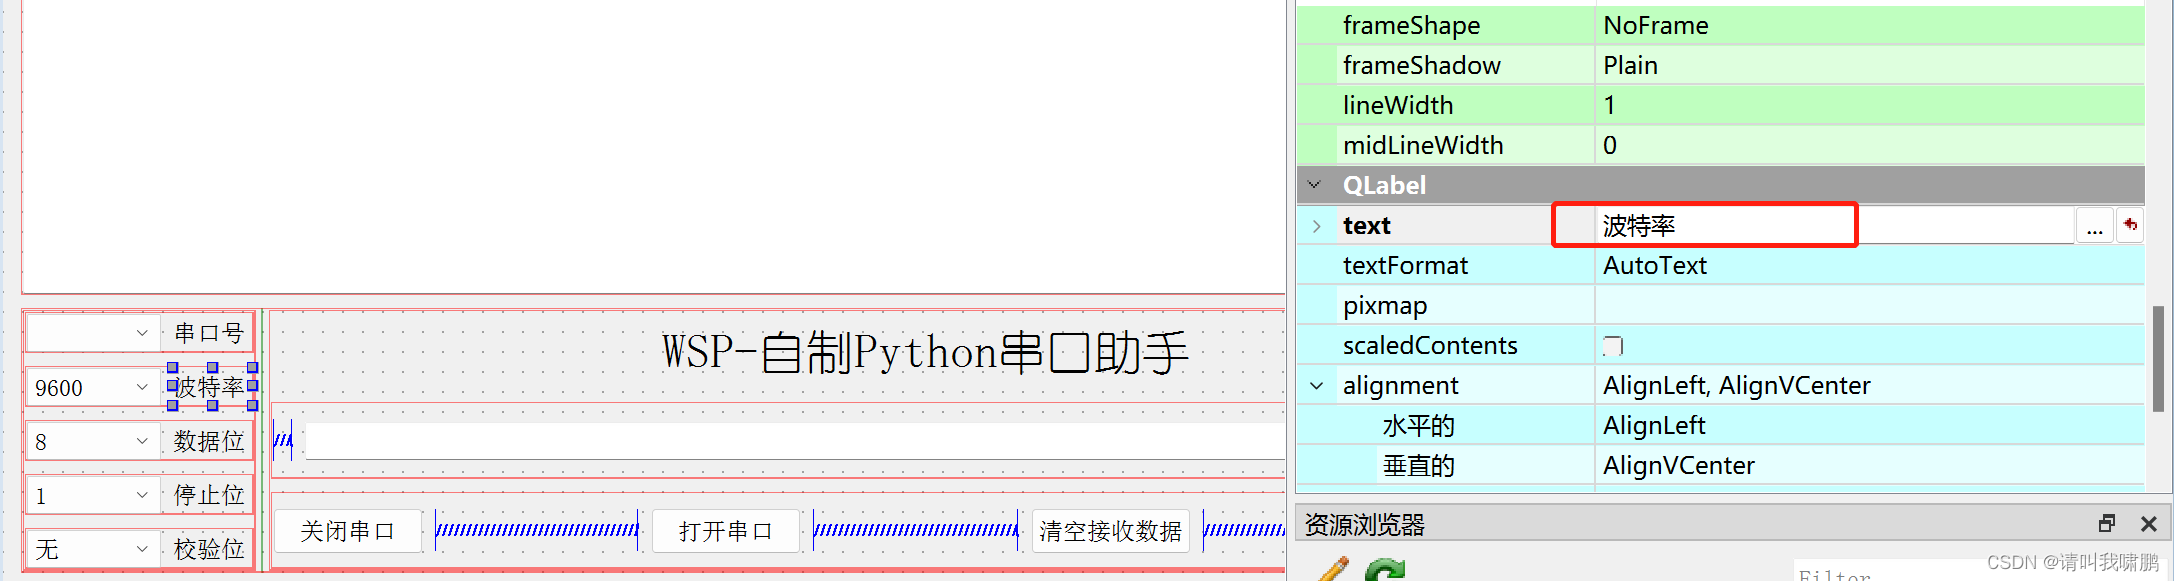Click the 资源浏览器 panel title
Image resolution: width=2174 pixels, height=581 pixels.
1364,524
